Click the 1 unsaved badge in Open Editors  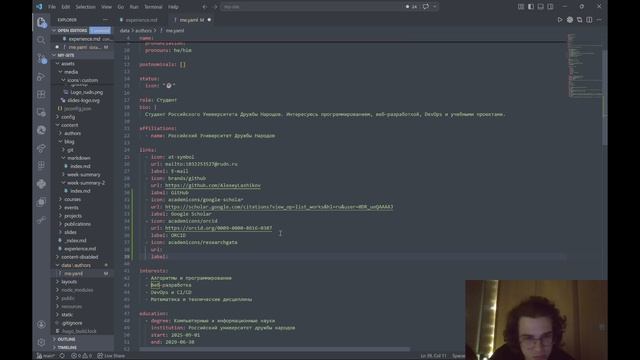(100, 31)
